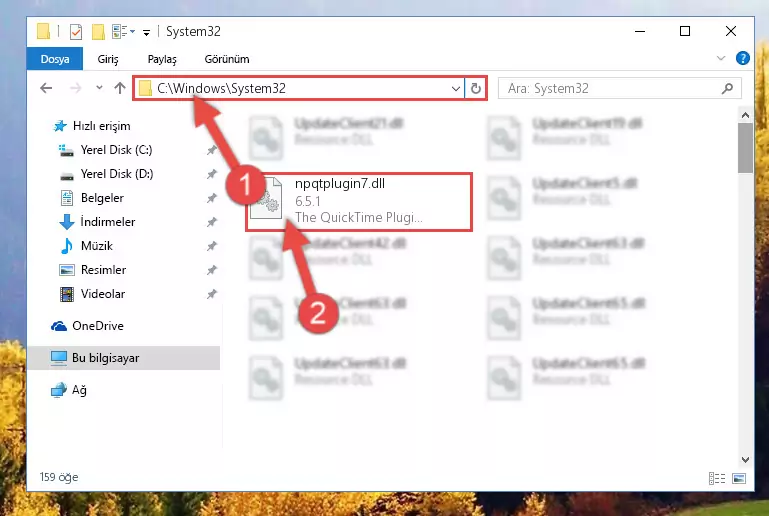This screenshot has width=769, height=516.
Task: Open the Customize Quick Access Toolbar dropdown arrow
Action: (x=146, y=33)
